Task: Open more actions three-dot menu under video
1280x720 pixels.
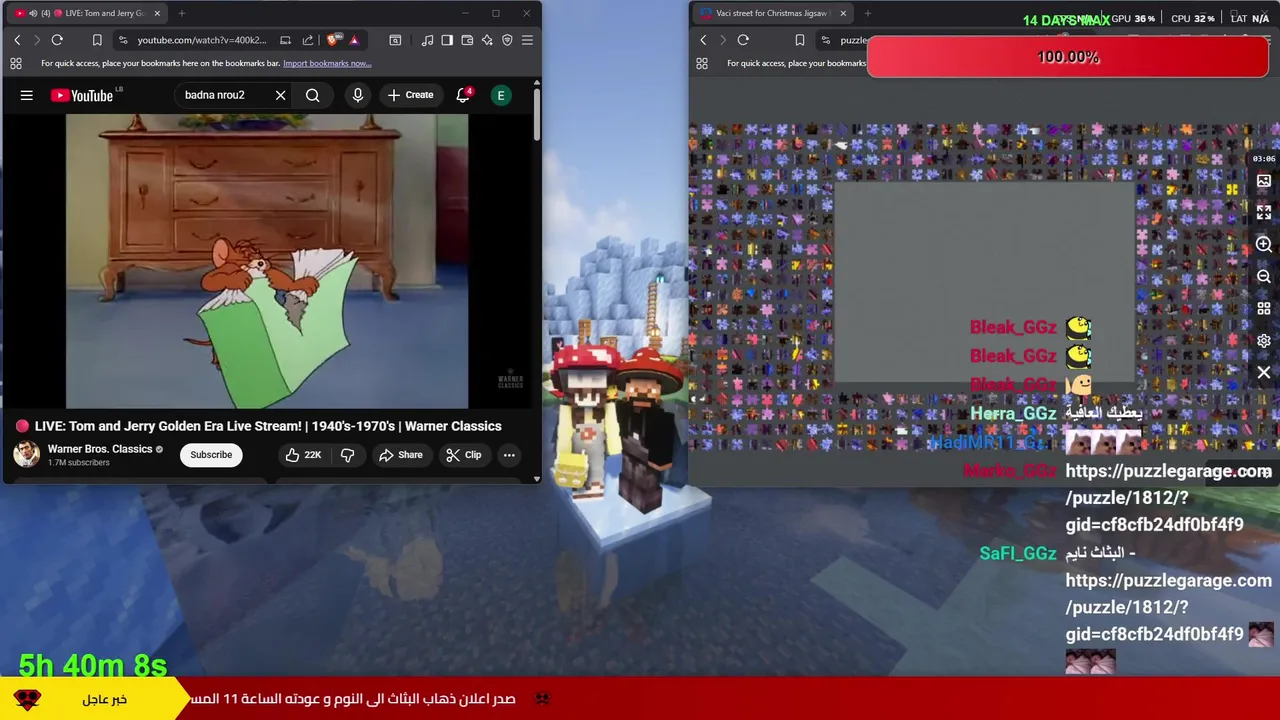Action: tap(509, 455)
